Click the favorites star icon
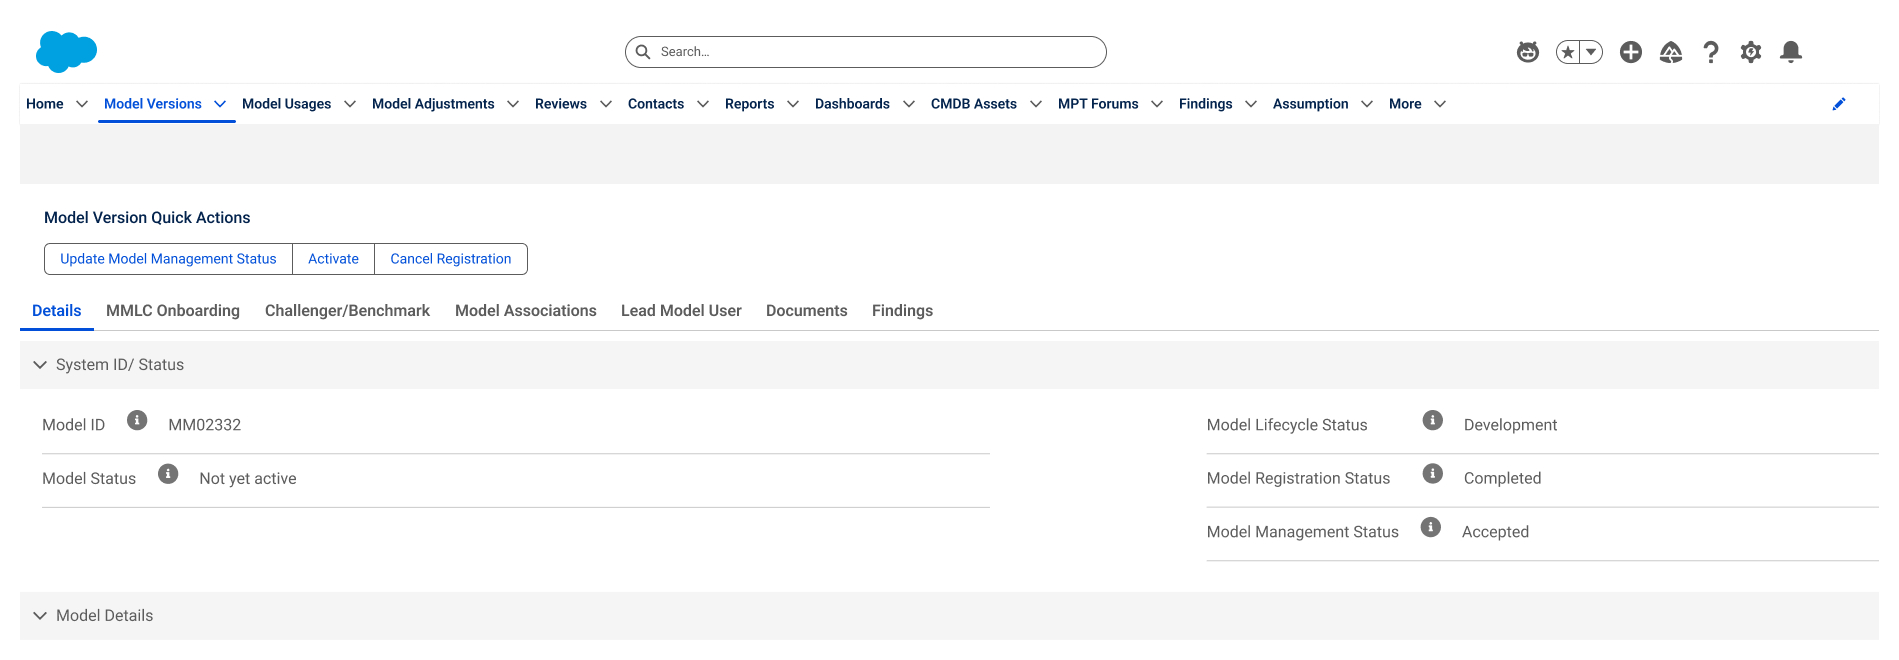 (1568, 52)
